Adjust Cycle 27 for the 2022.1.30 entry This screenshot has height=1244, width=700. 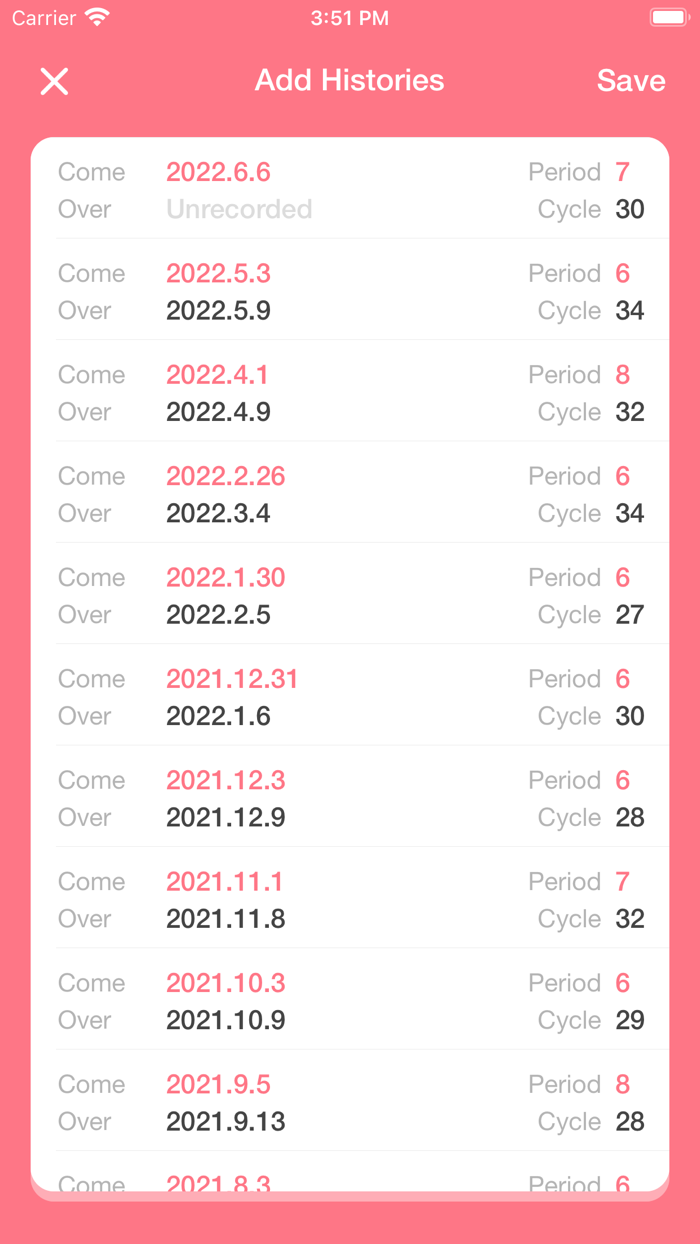click(630, 615)
